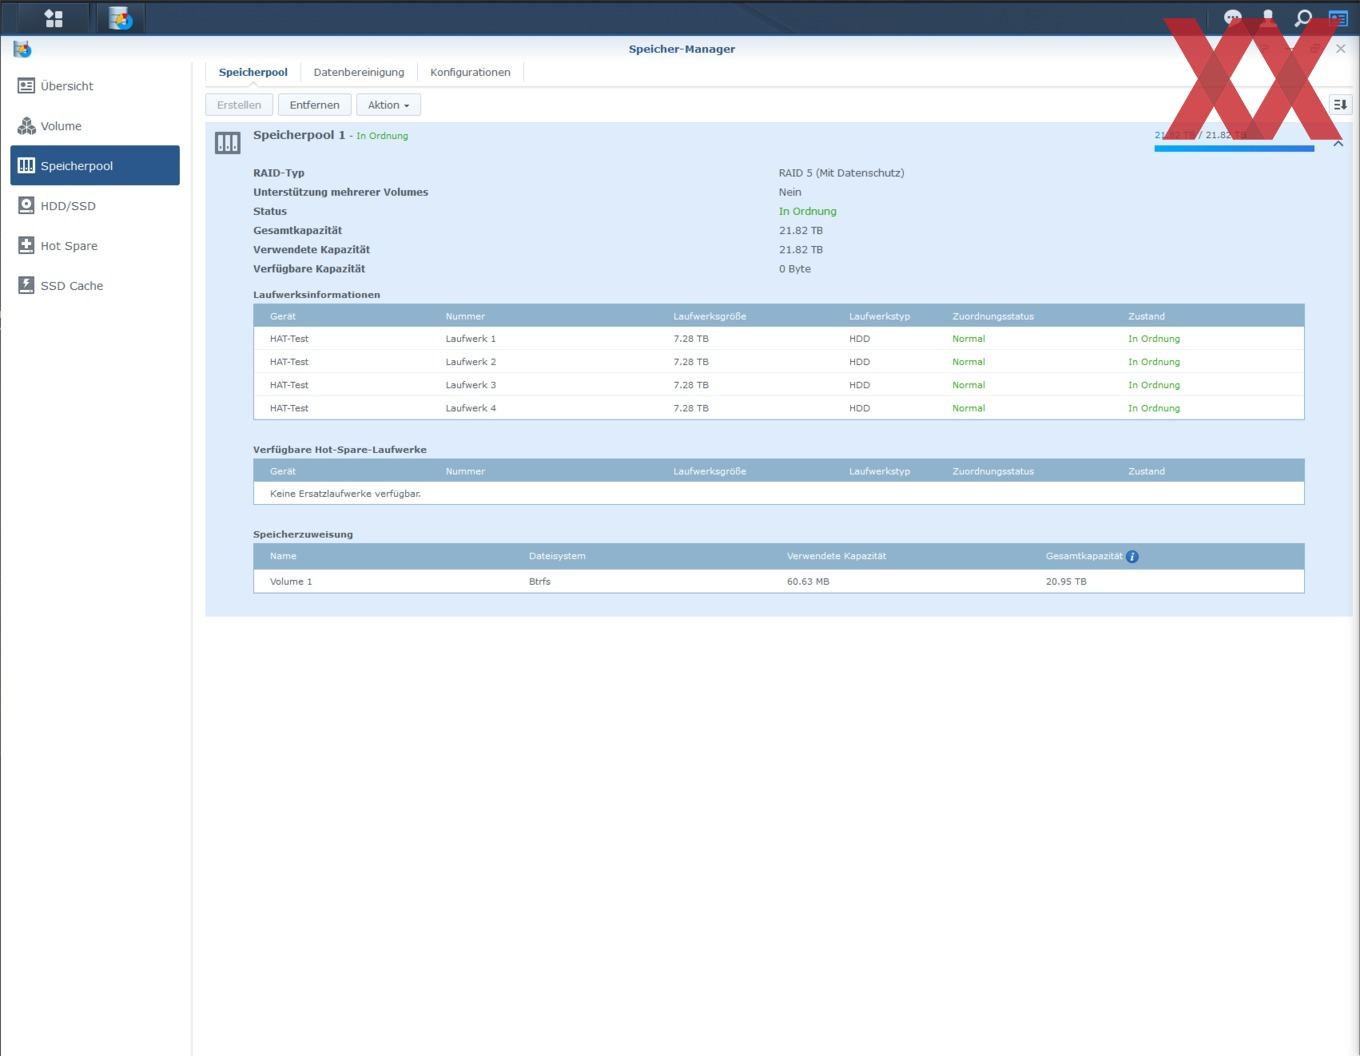This screenshot has width=1360, height=1056.
Task: Switch to the Konfigurationen tab
Action: [x=470, y=72]
